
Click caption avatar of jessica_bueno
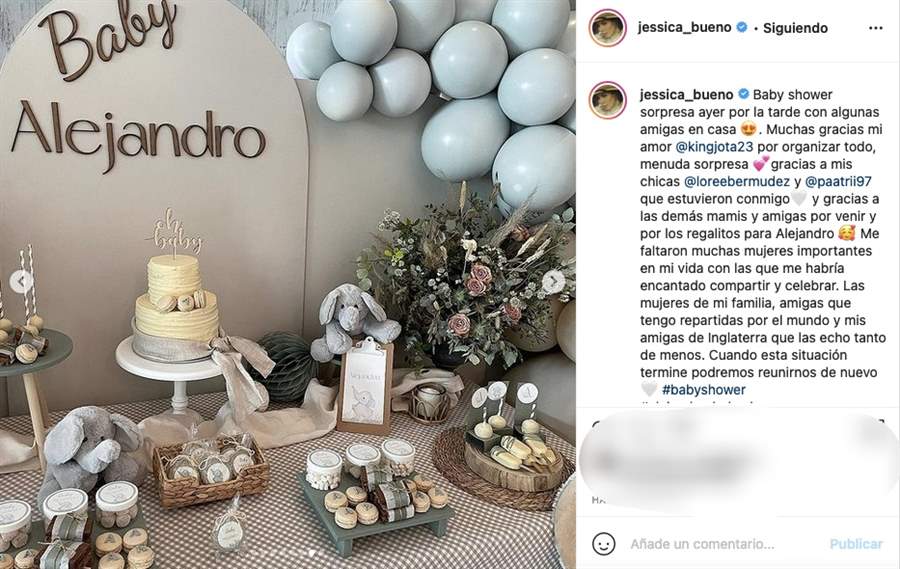tap(607, 100)
